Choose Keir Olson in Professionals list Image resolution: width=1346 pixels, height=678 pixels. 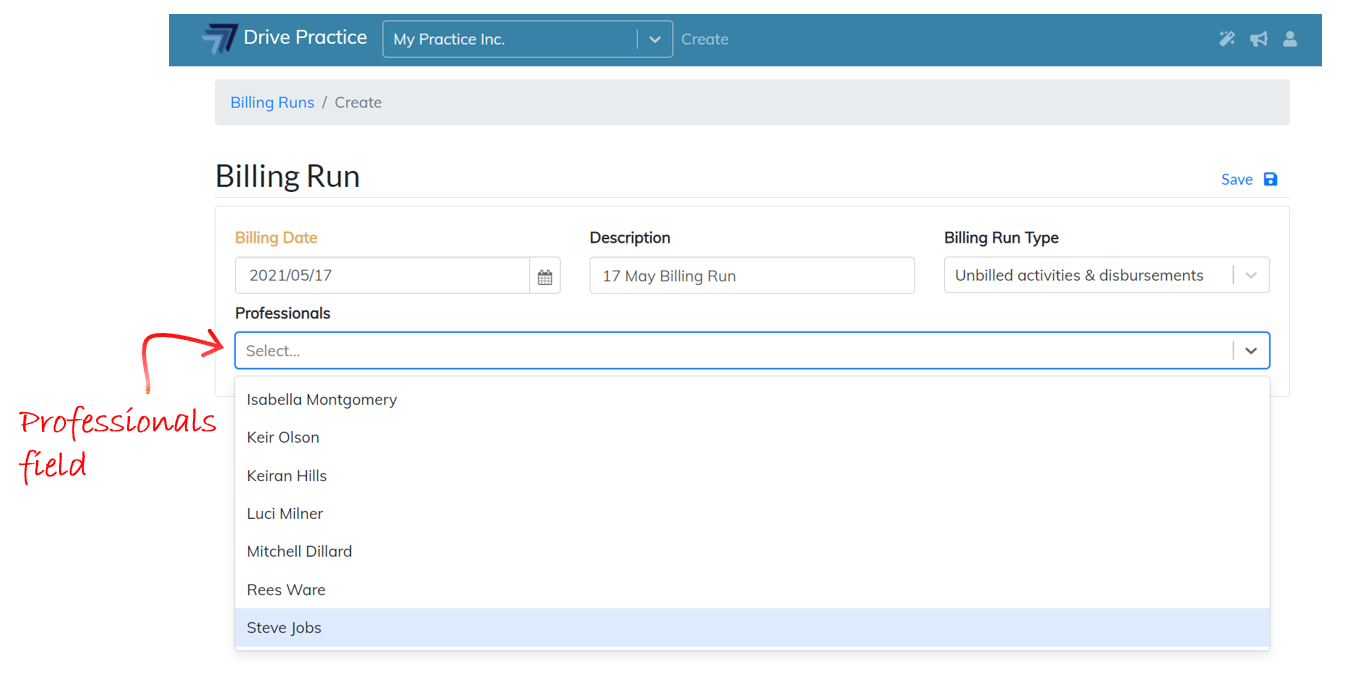(283, 438)
